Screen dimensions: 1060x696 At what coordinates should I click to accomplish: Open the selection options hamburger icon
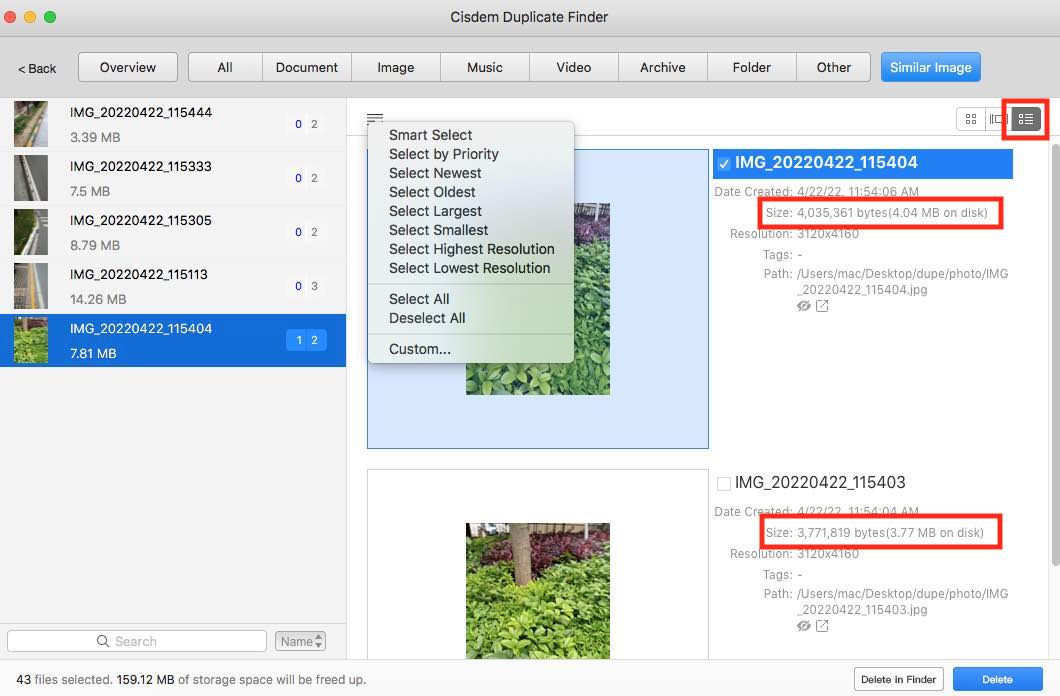(x=375, y=118)
